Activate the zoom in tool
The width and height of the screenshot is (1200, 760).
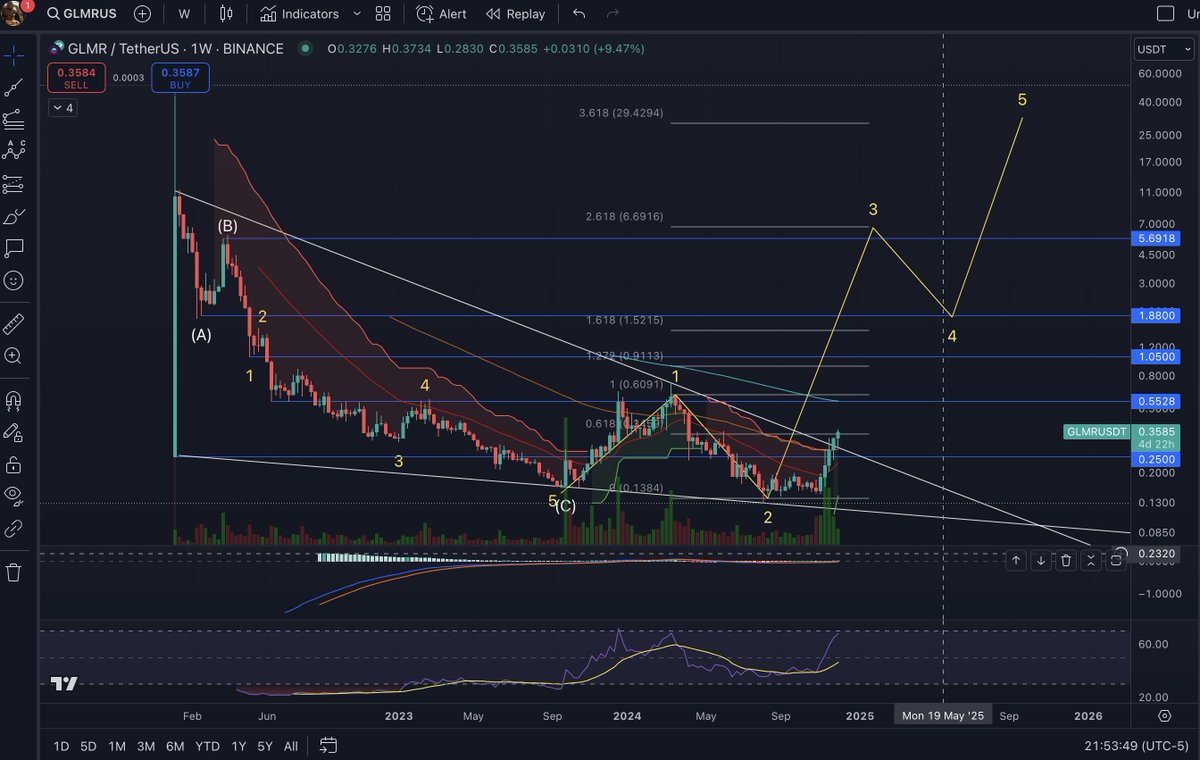pyautogui.click(x=13, y=356)
